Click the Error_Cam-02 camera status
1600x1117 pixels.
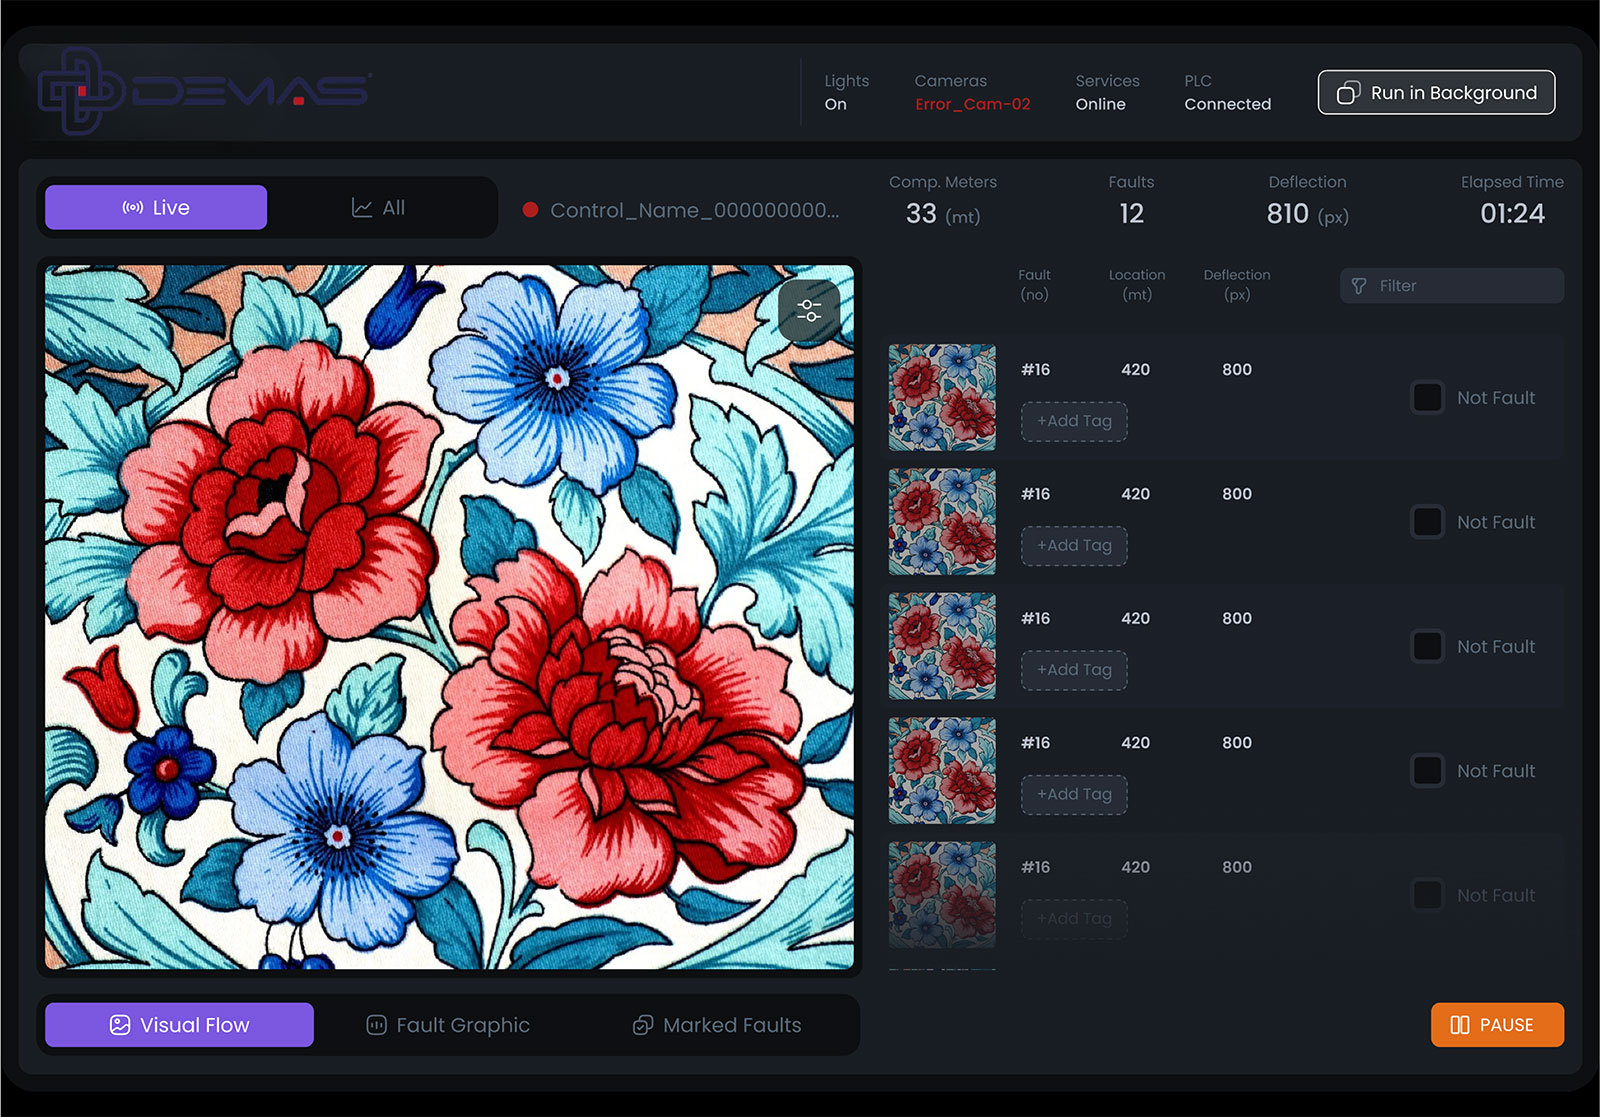pos(972,104)
